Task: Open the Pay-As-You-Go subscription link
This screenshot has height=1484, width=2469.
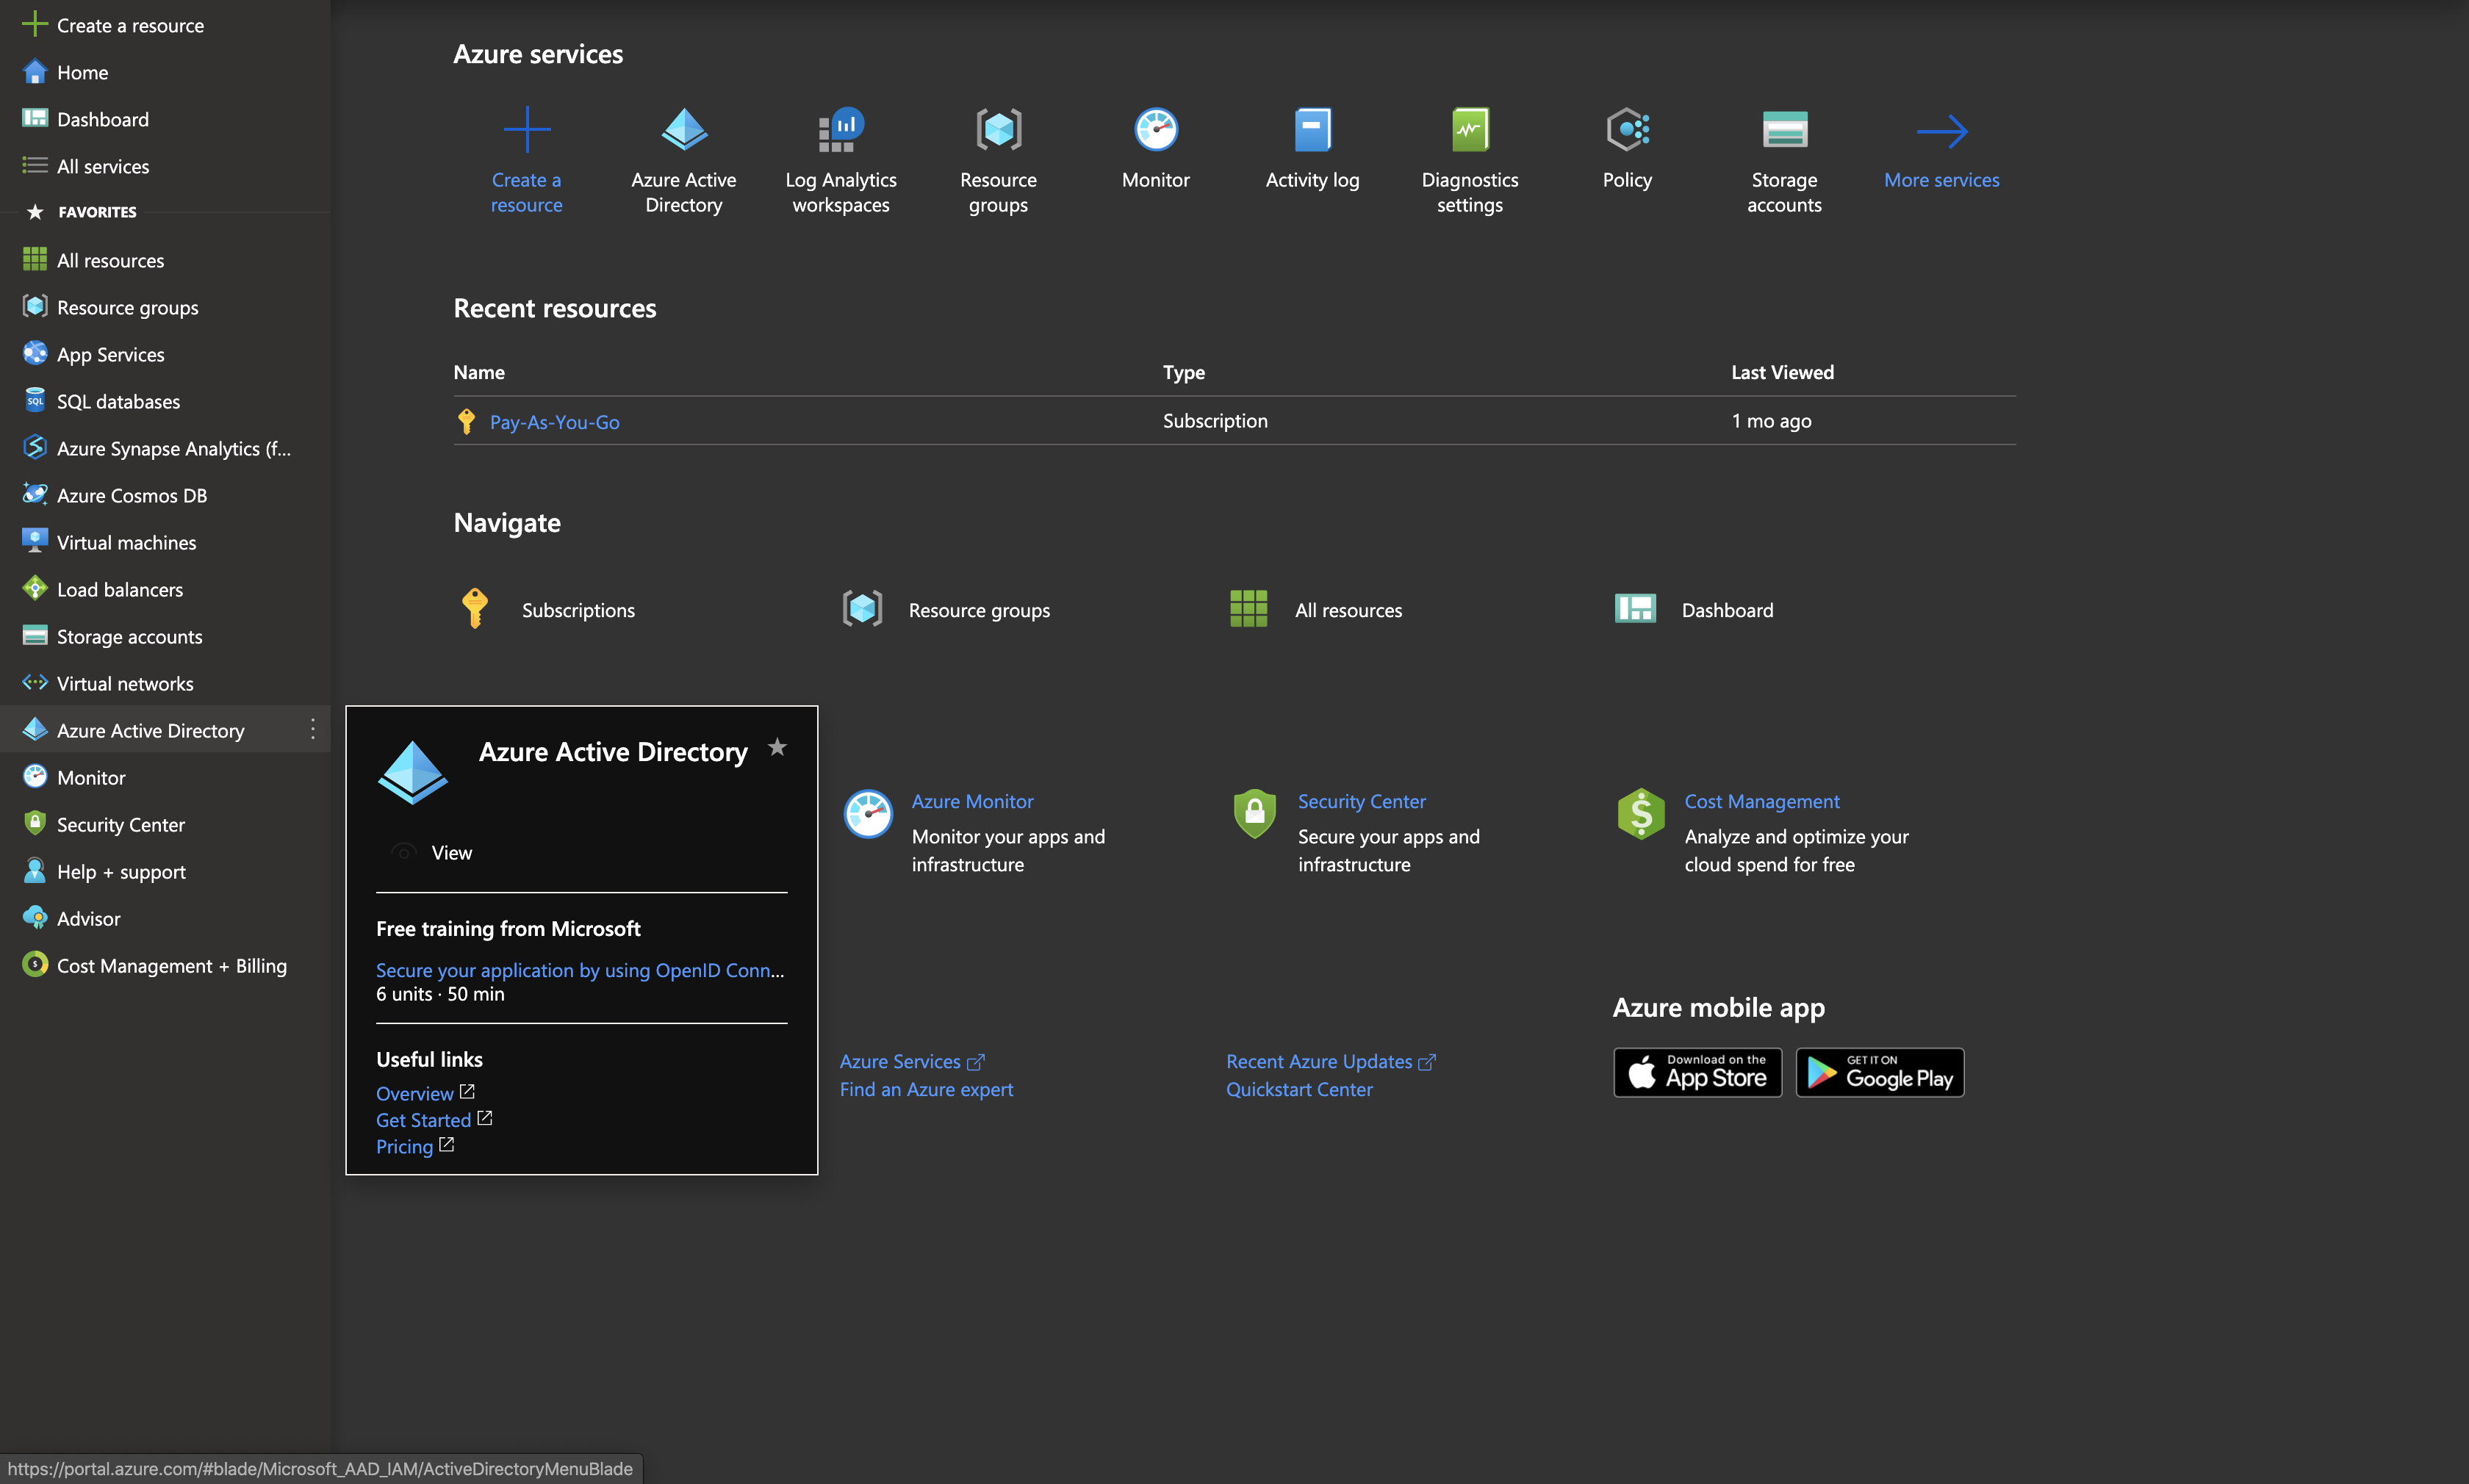Action: [x=555, y=422]
